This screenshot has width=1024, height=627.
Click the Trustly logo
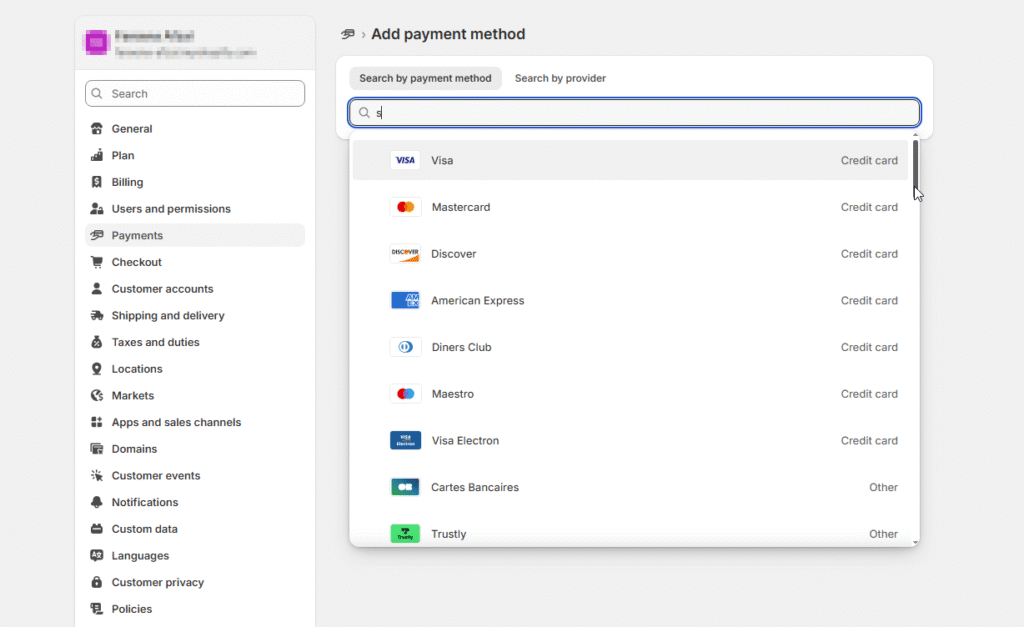click(405, 534)
